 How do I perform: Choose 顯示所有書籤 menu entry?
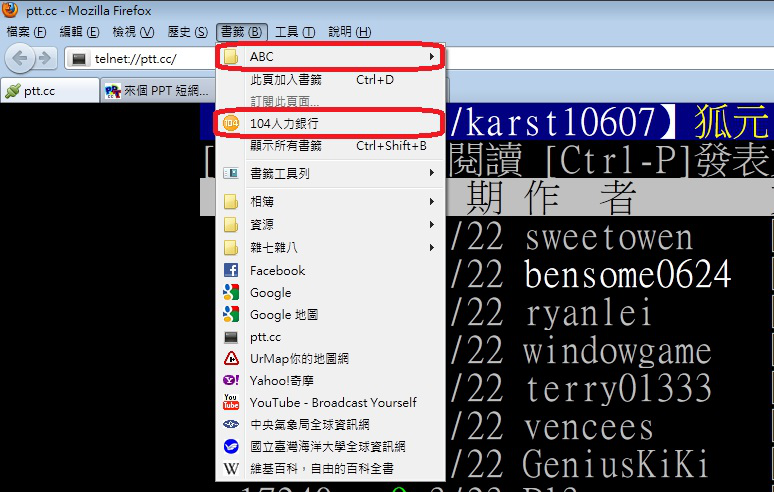click(x=331, y=146)
